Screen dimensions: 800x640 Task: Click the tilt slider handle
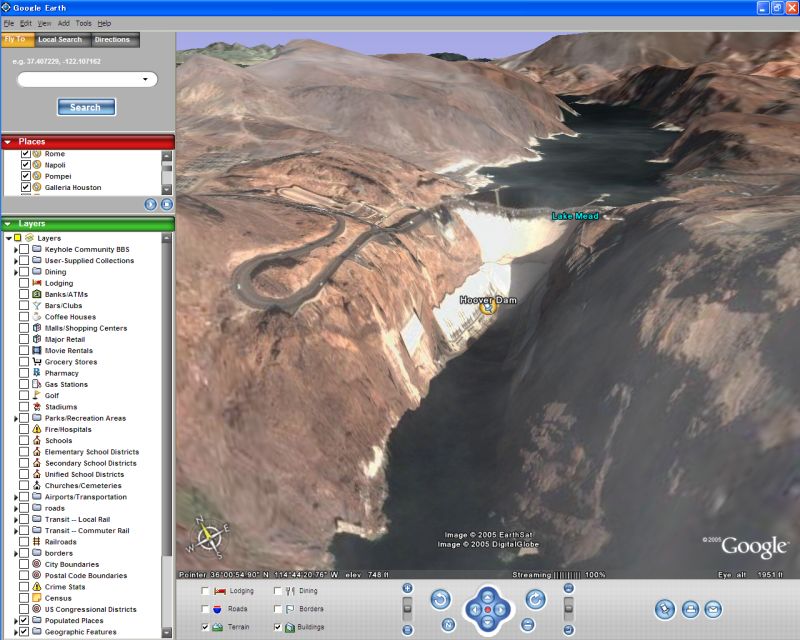click(568, 606)
